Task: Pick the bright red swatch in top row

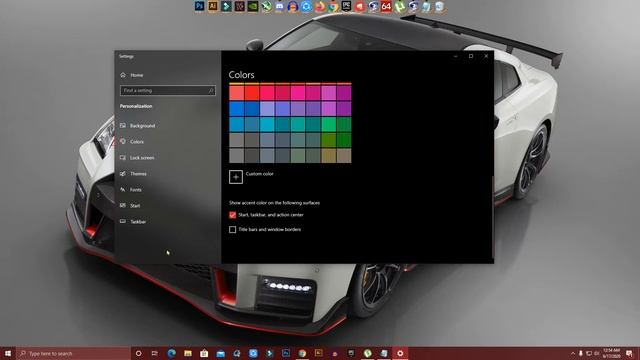Action: pos(252,93)
